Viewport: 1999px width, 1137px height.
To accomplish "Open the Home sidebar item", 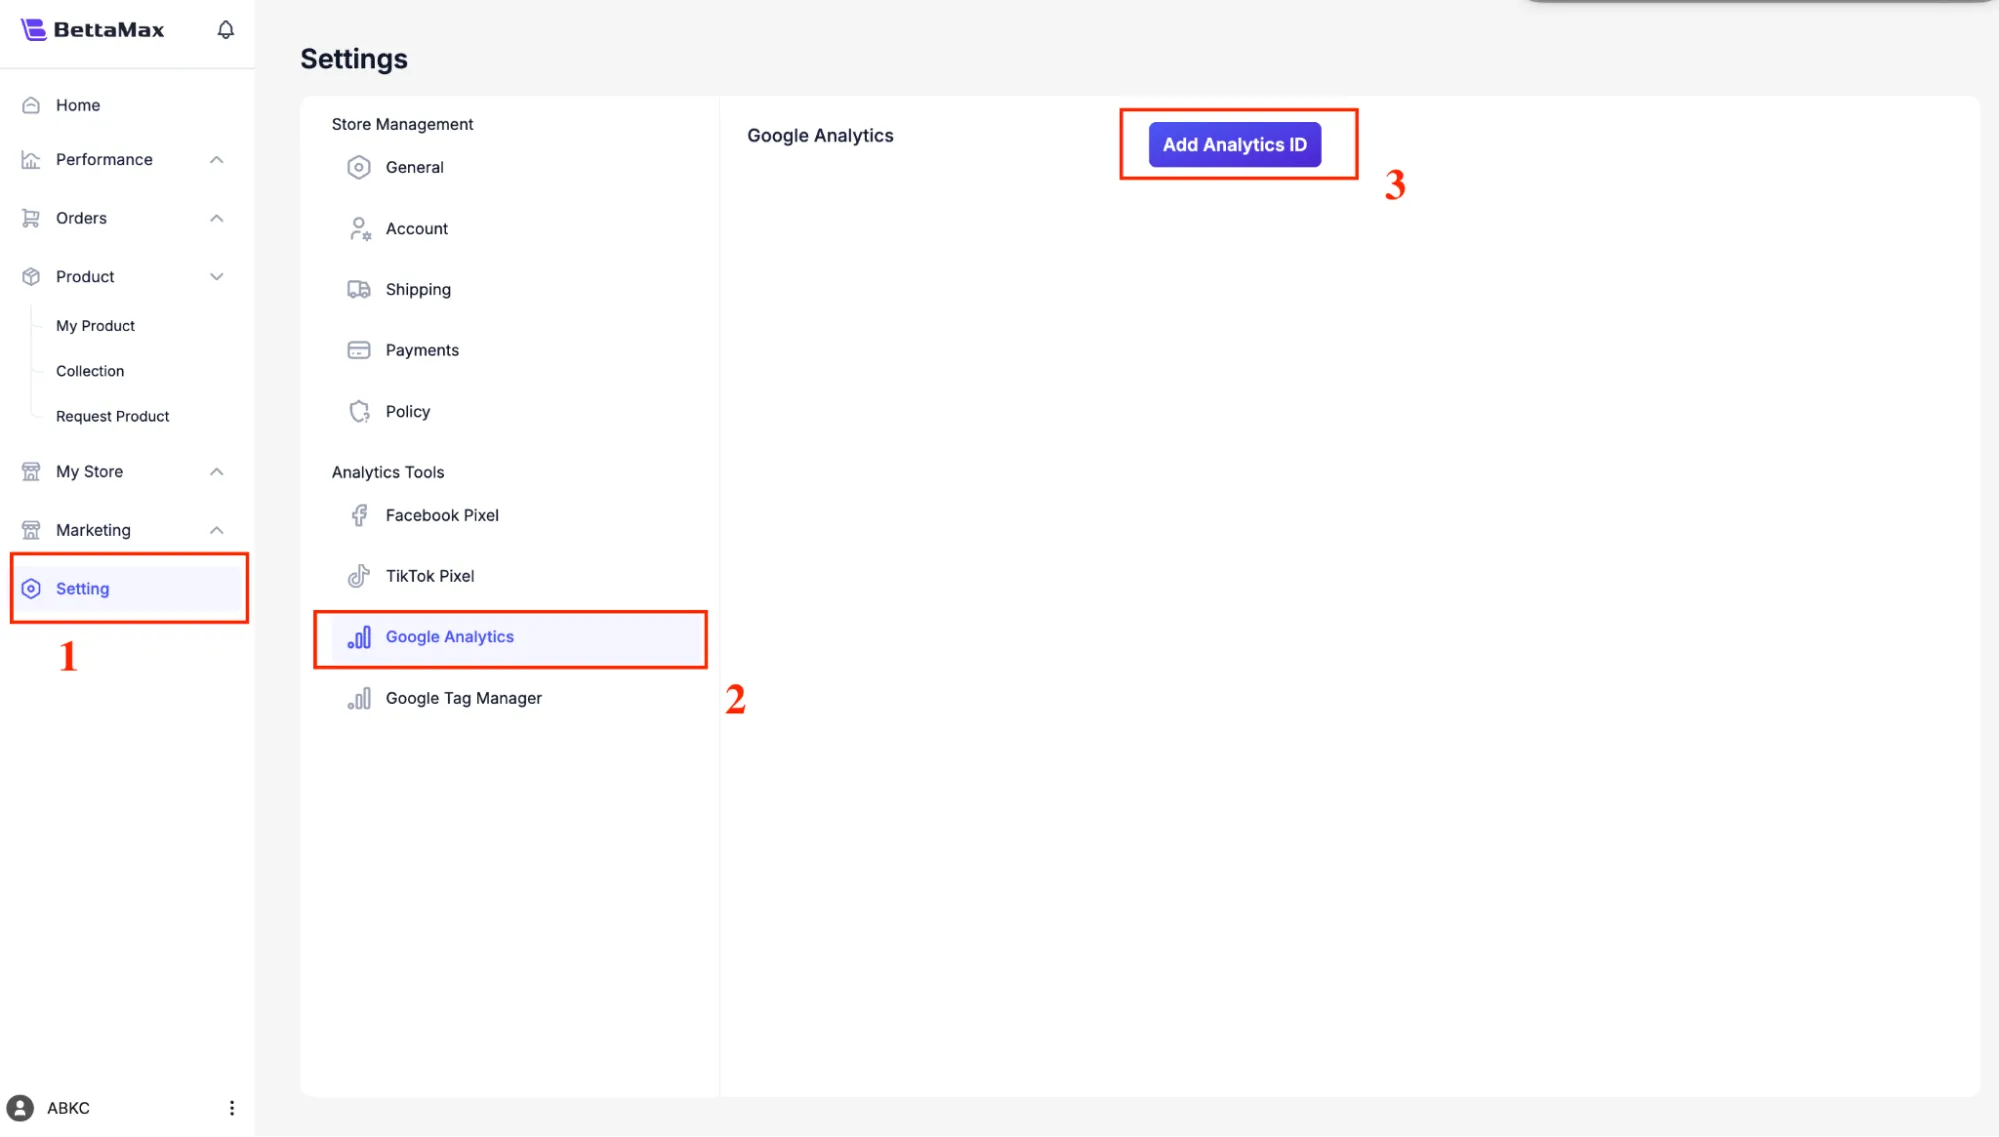I will pos(78,105).
